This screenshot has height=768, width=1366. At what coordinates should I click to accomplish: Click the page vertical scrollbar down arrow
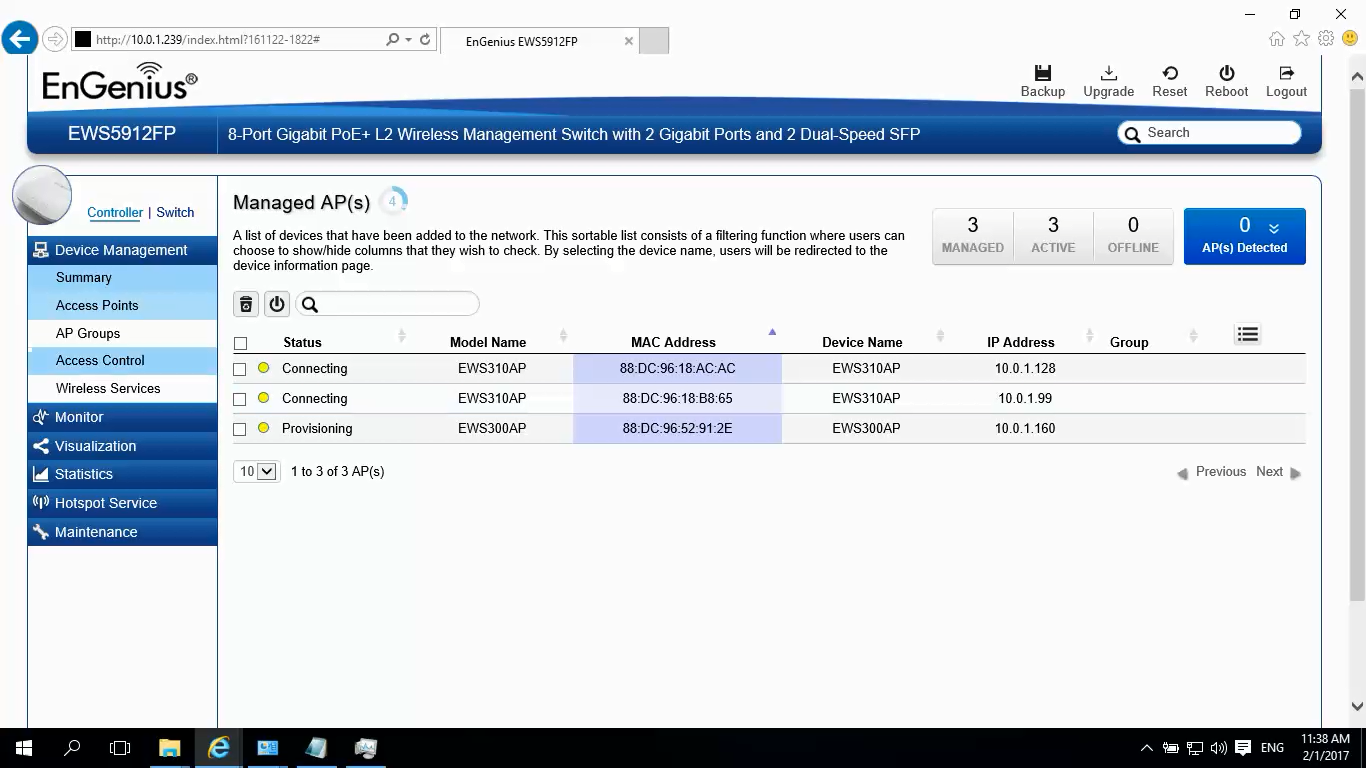1357,706
